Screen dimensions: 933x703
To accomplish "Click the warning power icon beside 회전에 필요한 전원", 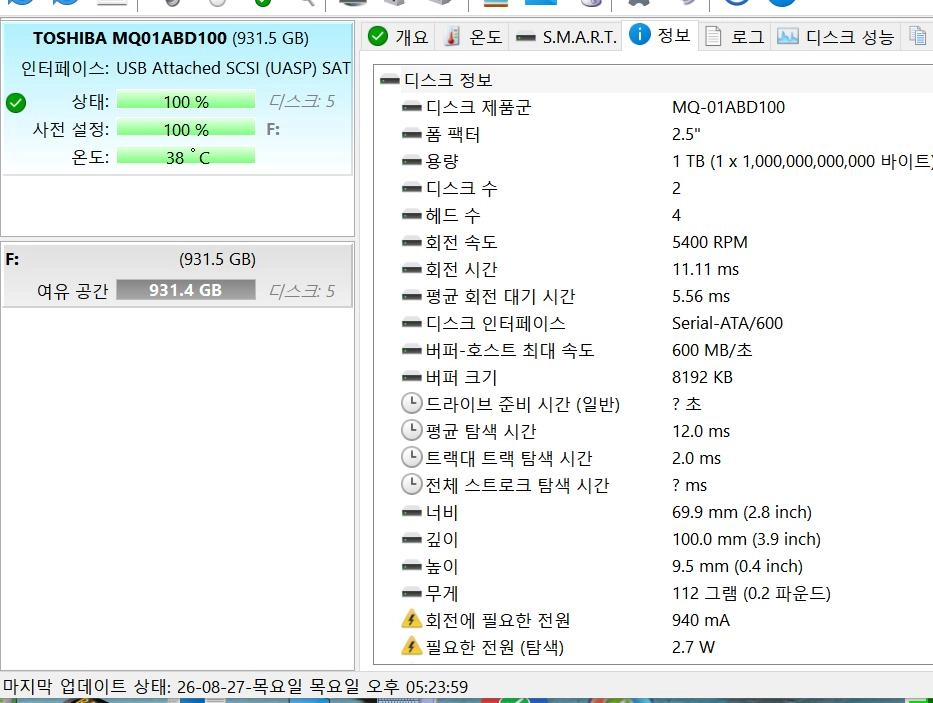I will click(x=411, y=620).
